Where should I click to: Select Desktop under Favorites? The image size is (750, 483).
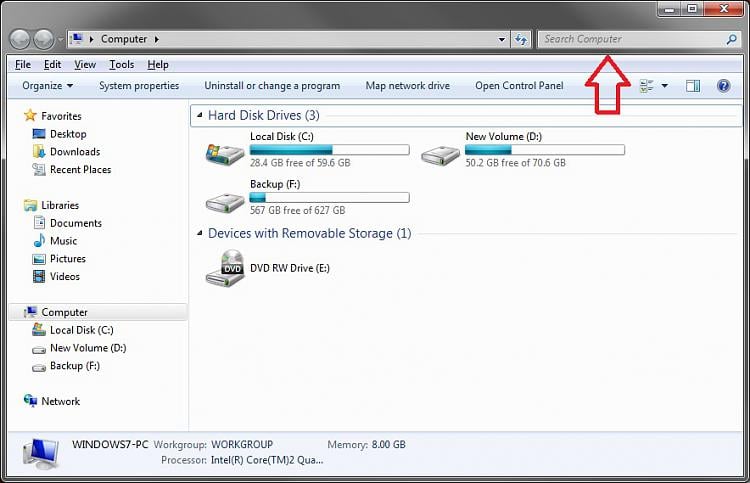[x=68, y=134]
